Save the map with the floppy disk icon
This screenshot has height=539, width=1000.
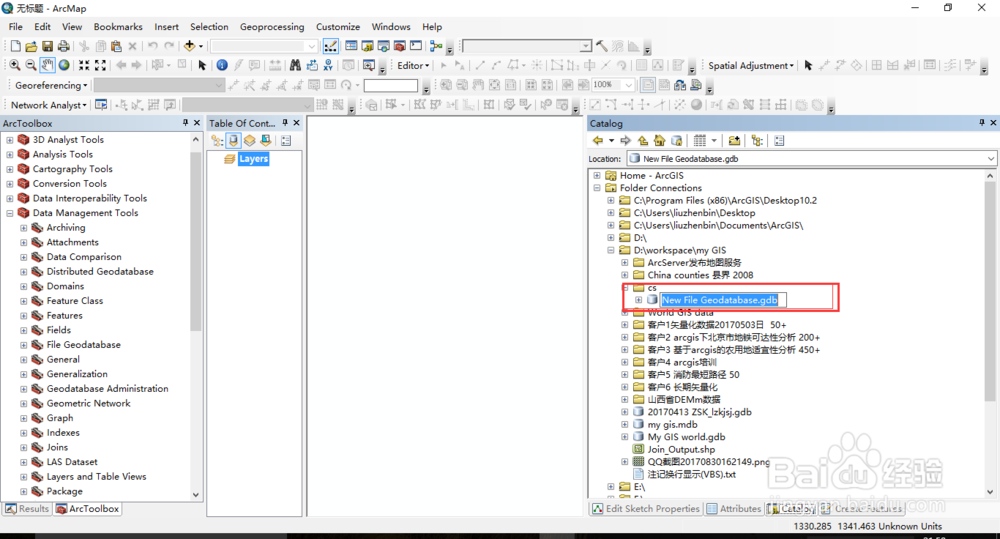tap(47, 46)
